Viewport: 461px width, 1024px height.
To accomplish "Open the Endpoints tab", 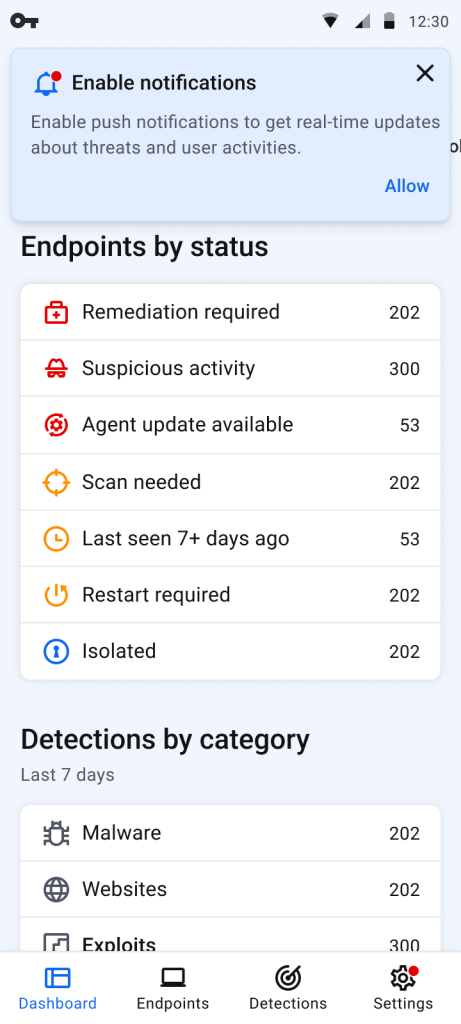I will 172,989.
